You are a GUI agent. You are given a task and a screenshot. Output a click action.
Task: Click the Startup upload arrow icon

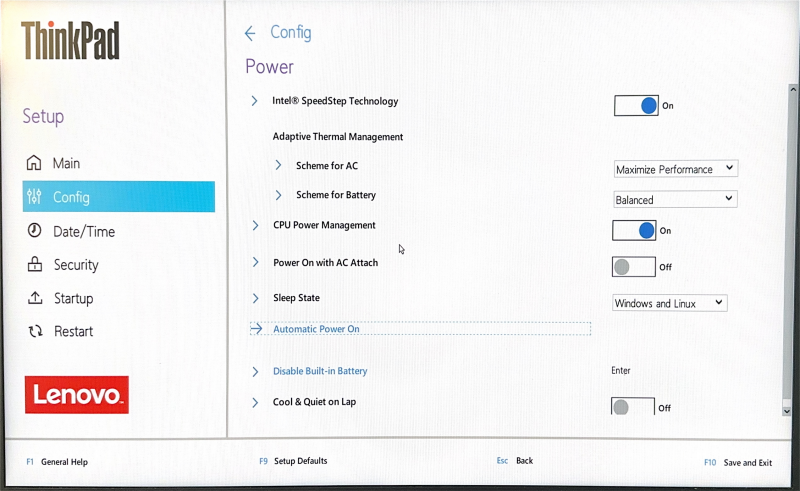pyautogui.click(x=35, y=298)
